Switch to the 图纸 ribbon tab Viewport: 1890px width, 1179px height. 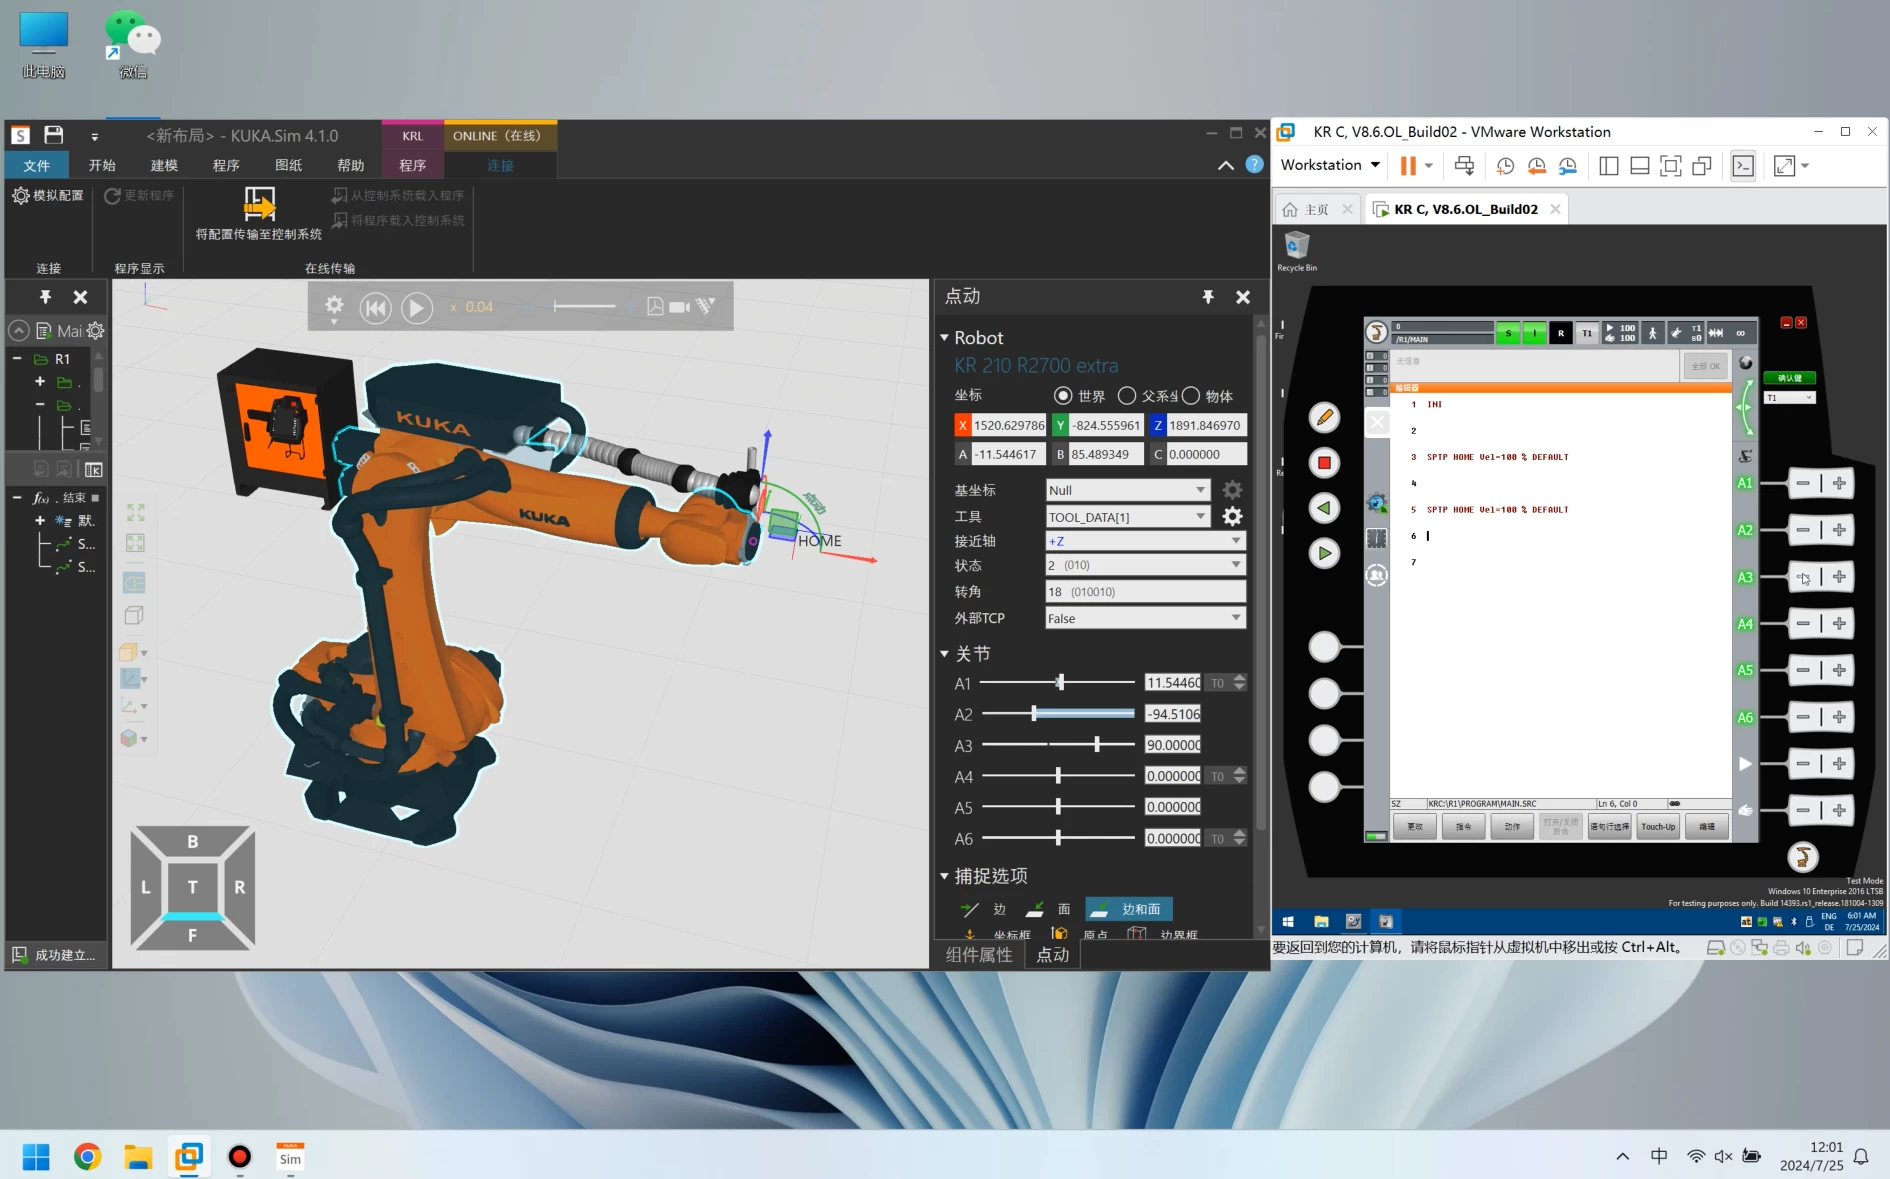(x=288, y=165)
